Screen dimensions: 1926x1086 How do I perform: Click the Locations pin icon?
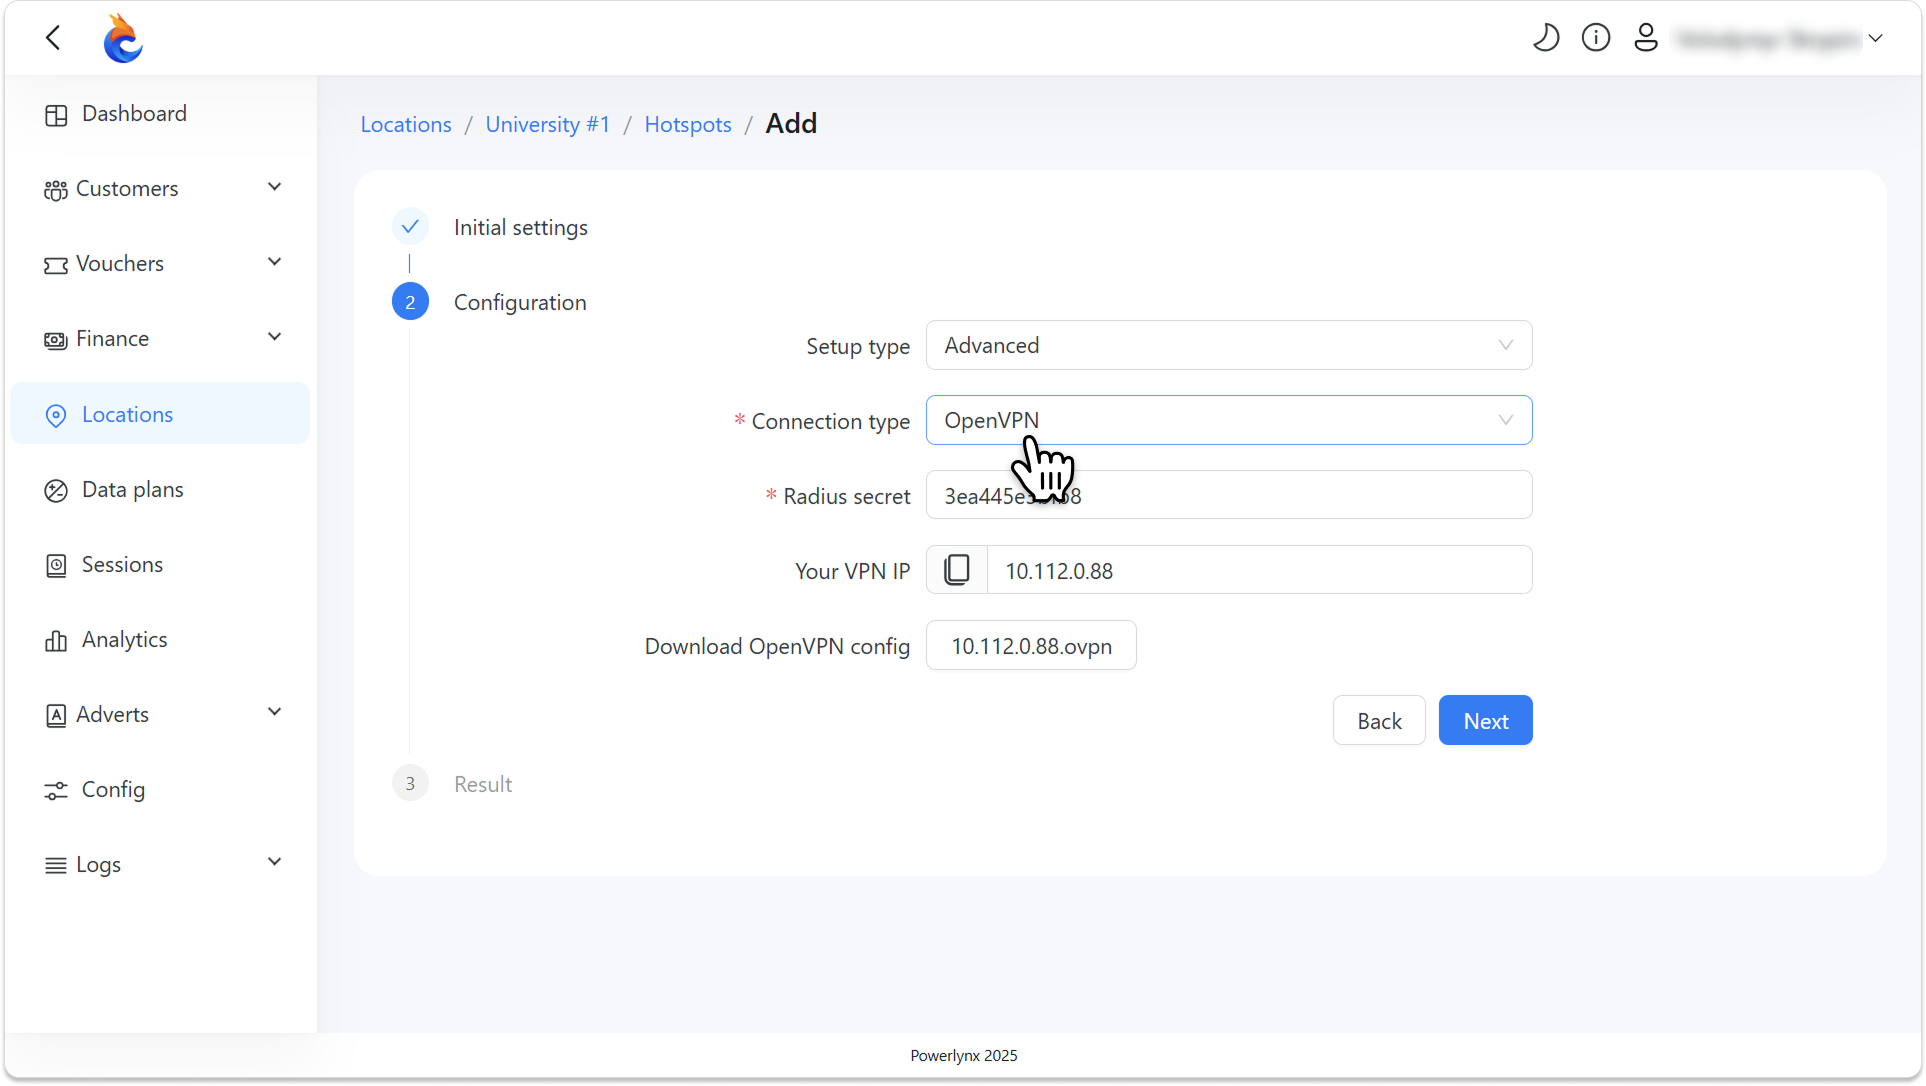56,415
